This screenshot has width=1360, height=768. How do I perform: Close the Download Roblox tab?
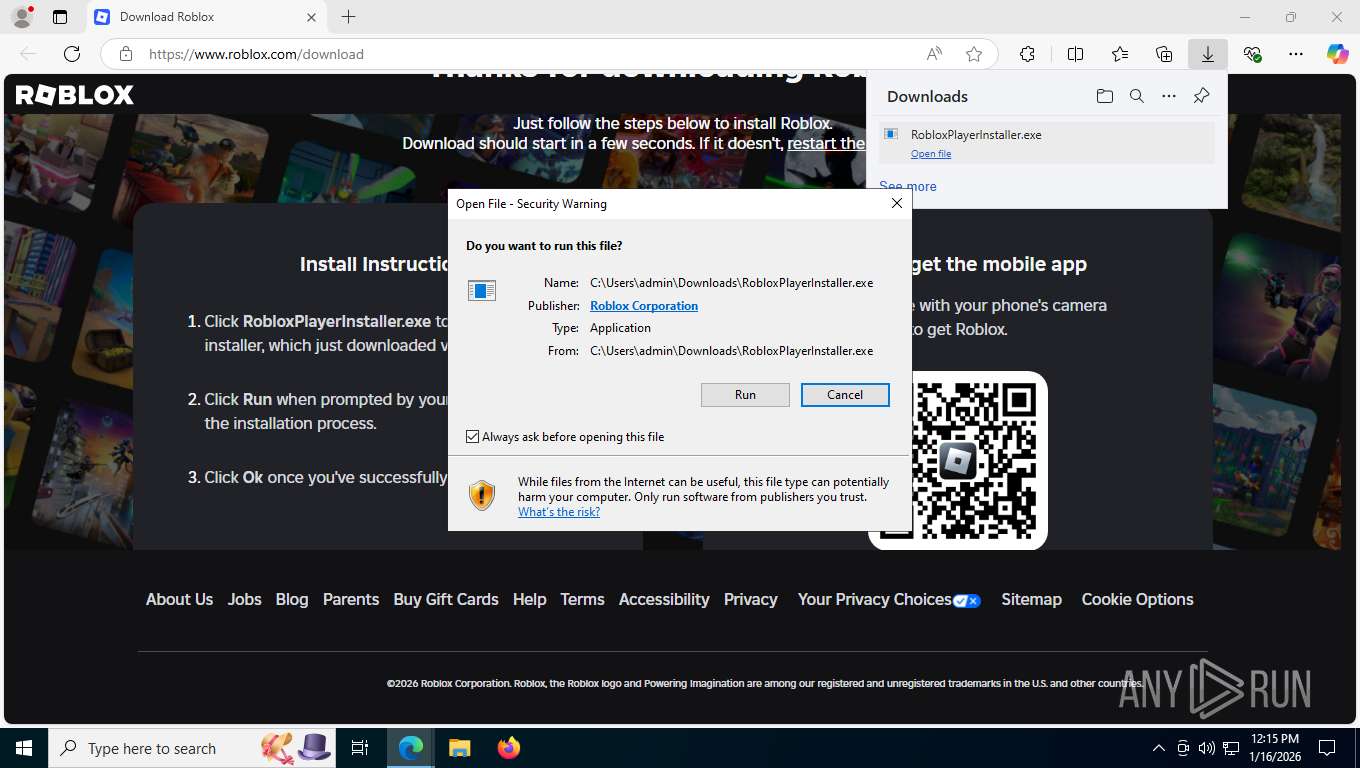coord(311,17)
